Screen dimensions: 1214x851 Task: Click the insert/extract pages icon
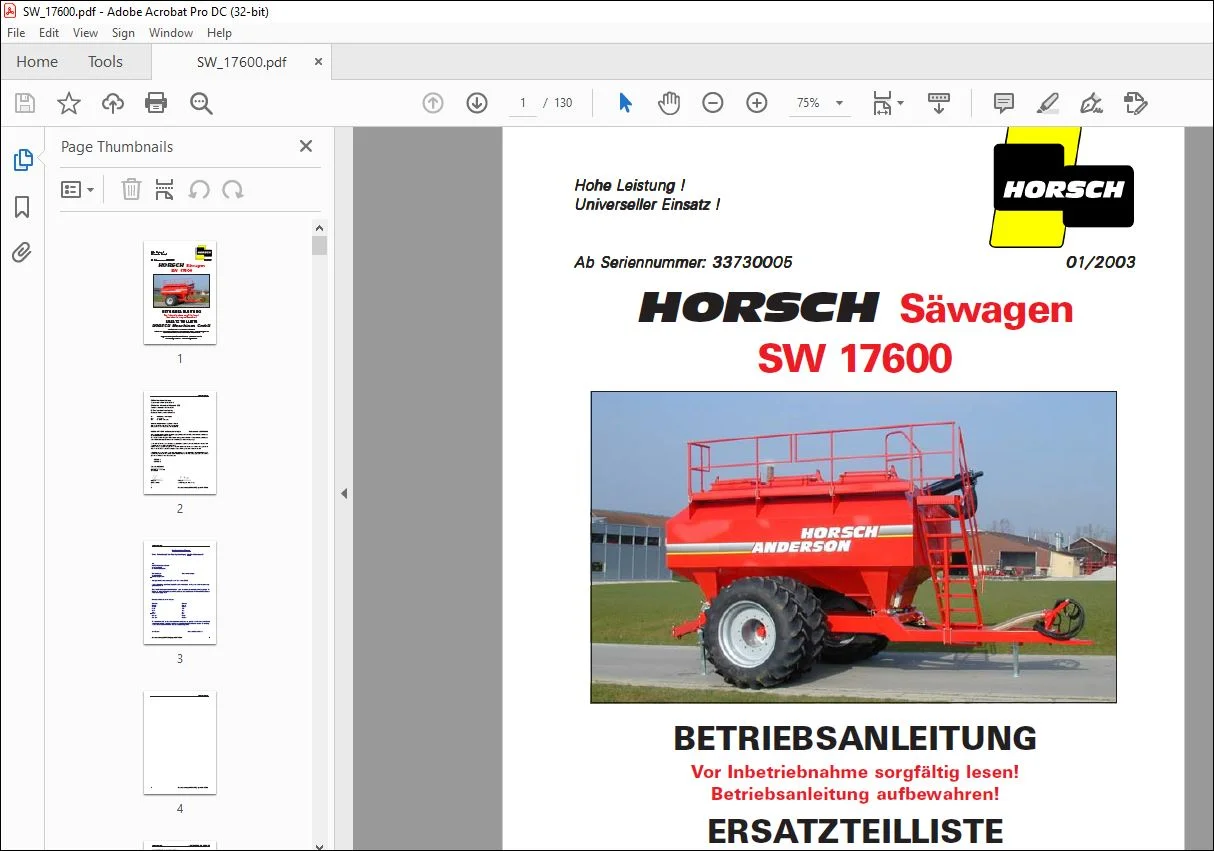click(x=165, y=190)
